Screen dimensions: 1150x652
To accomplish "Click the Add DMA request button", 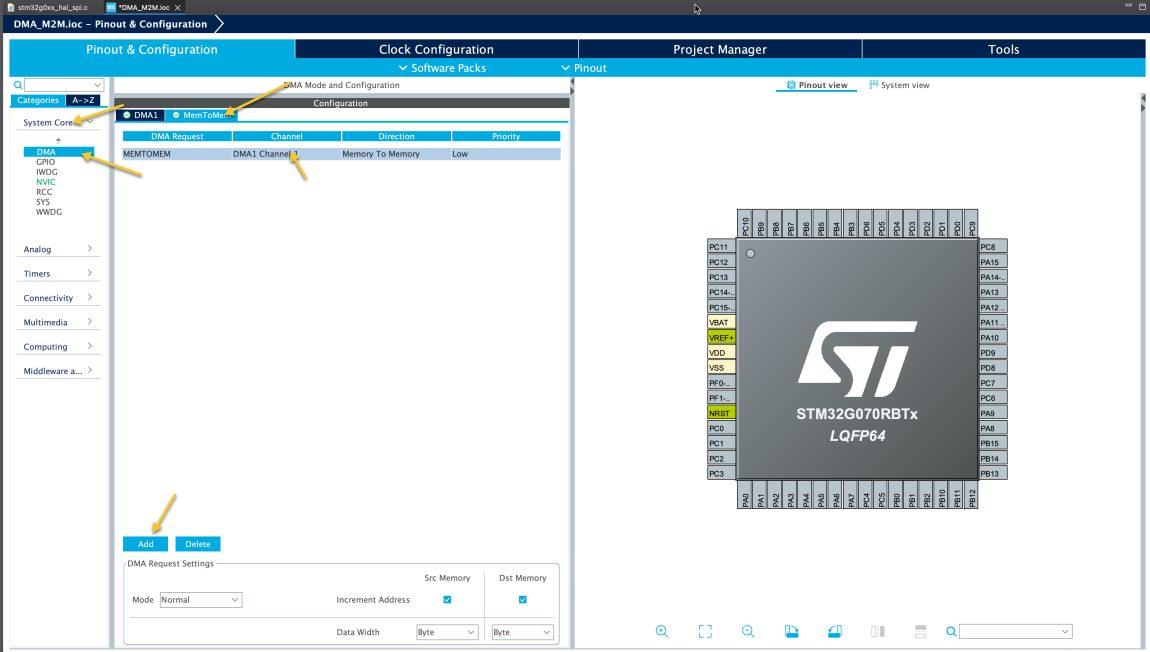I will pyautogui.click(x=145, y=544).
